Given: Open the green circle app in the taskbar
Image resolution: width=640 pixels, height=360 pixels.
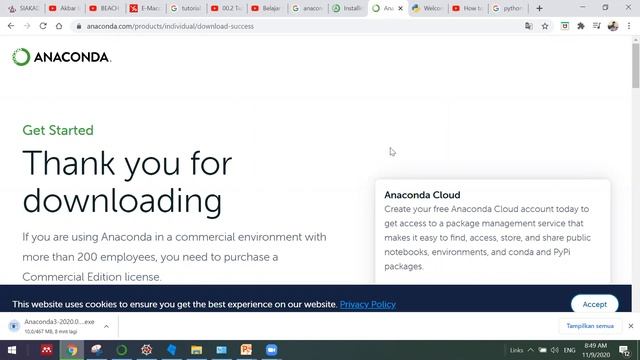Looking at the screenshot, I should tap(122, 350).
